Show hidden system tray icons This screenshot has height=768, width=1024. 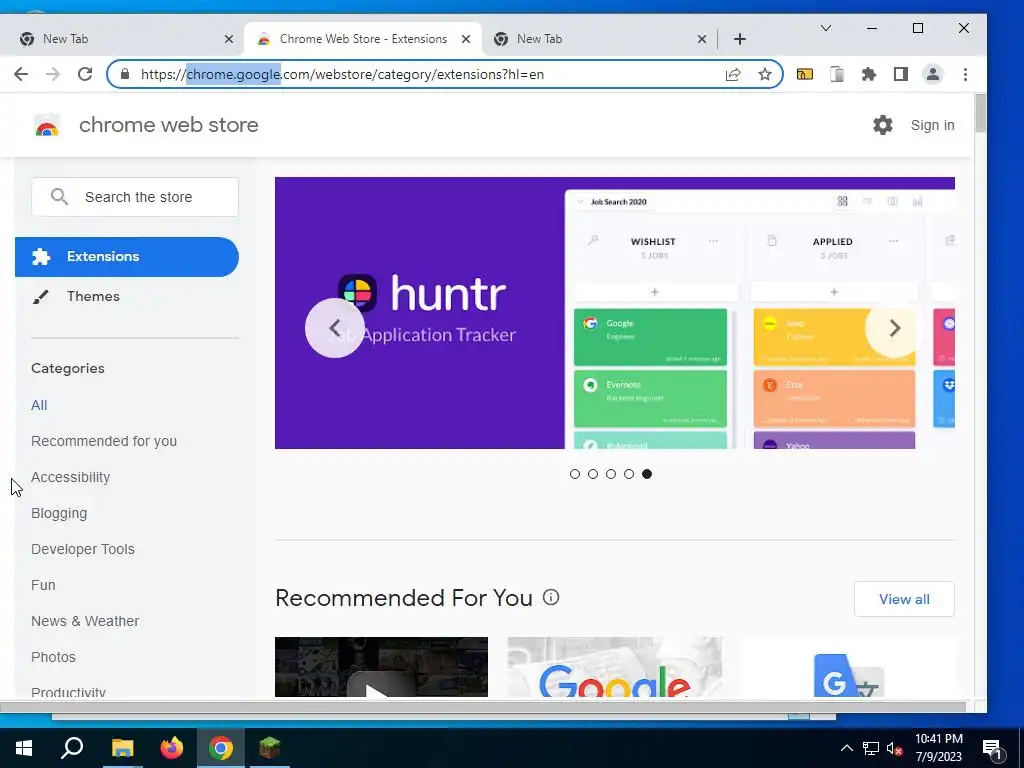click(846, 748)
